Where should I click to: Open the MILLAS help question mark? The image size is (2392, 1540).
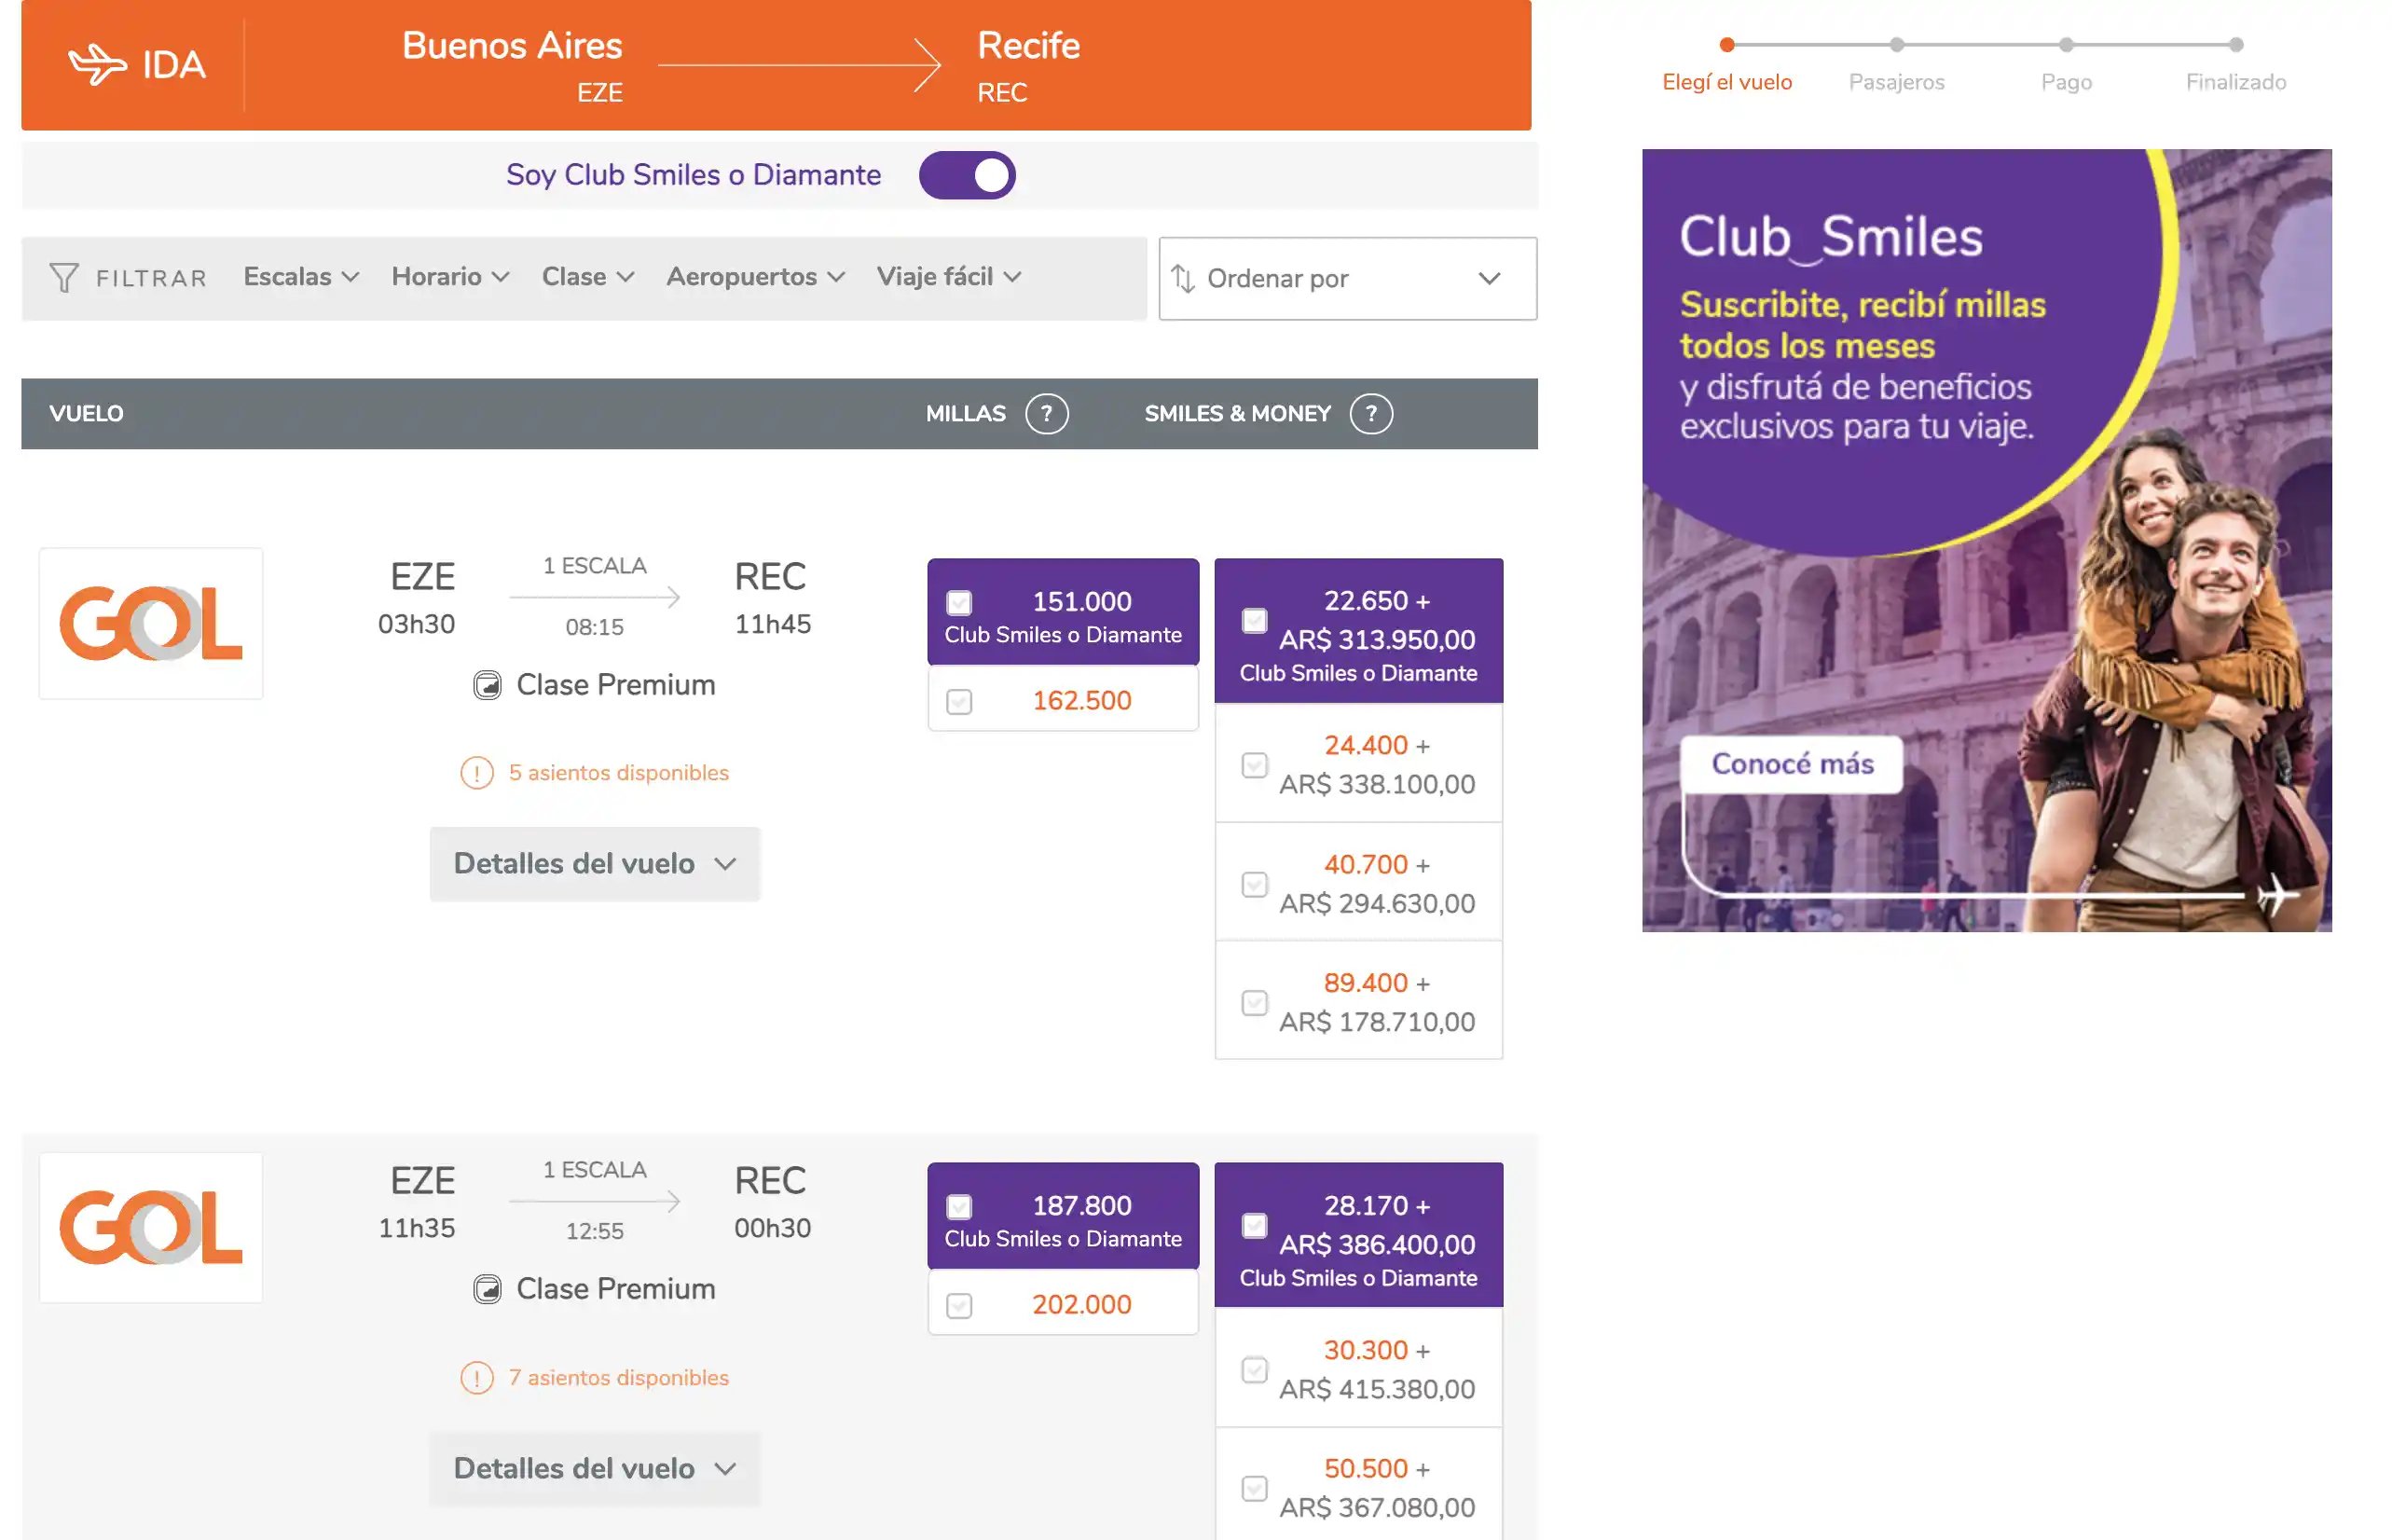point(1046,414)
